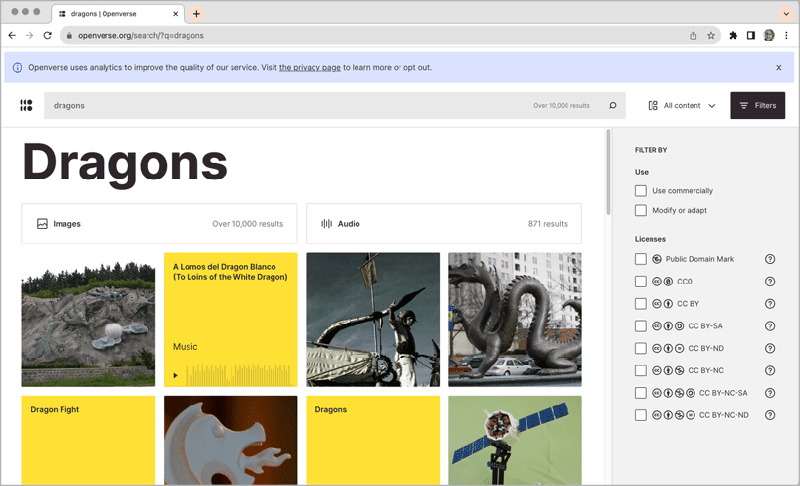
Task: Click the share icon in the address bar
Action: tap(693, 36)
